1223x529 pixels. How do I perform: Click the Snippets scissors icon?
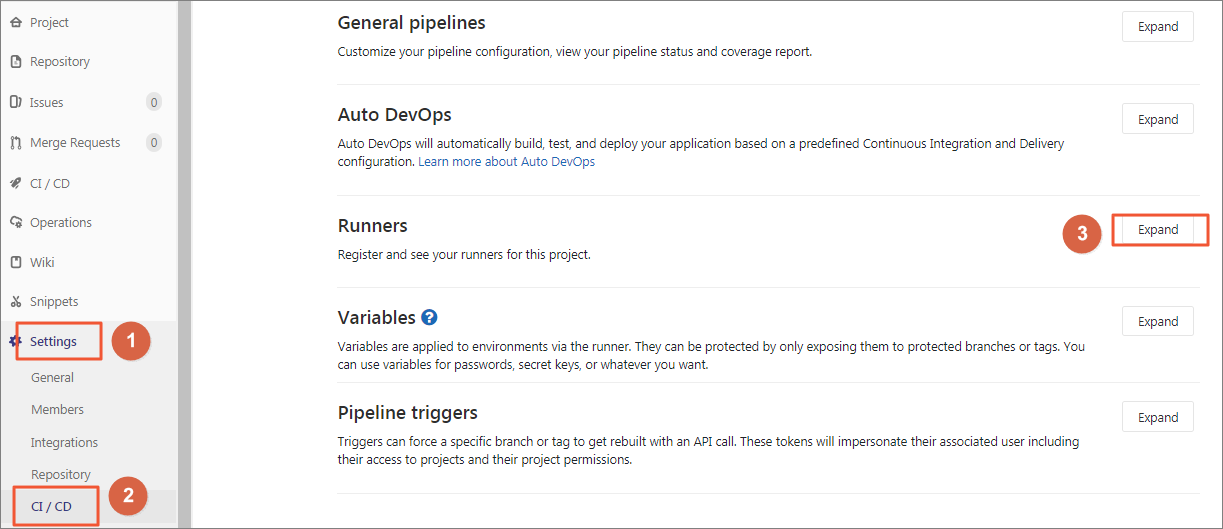coord(15,301)
